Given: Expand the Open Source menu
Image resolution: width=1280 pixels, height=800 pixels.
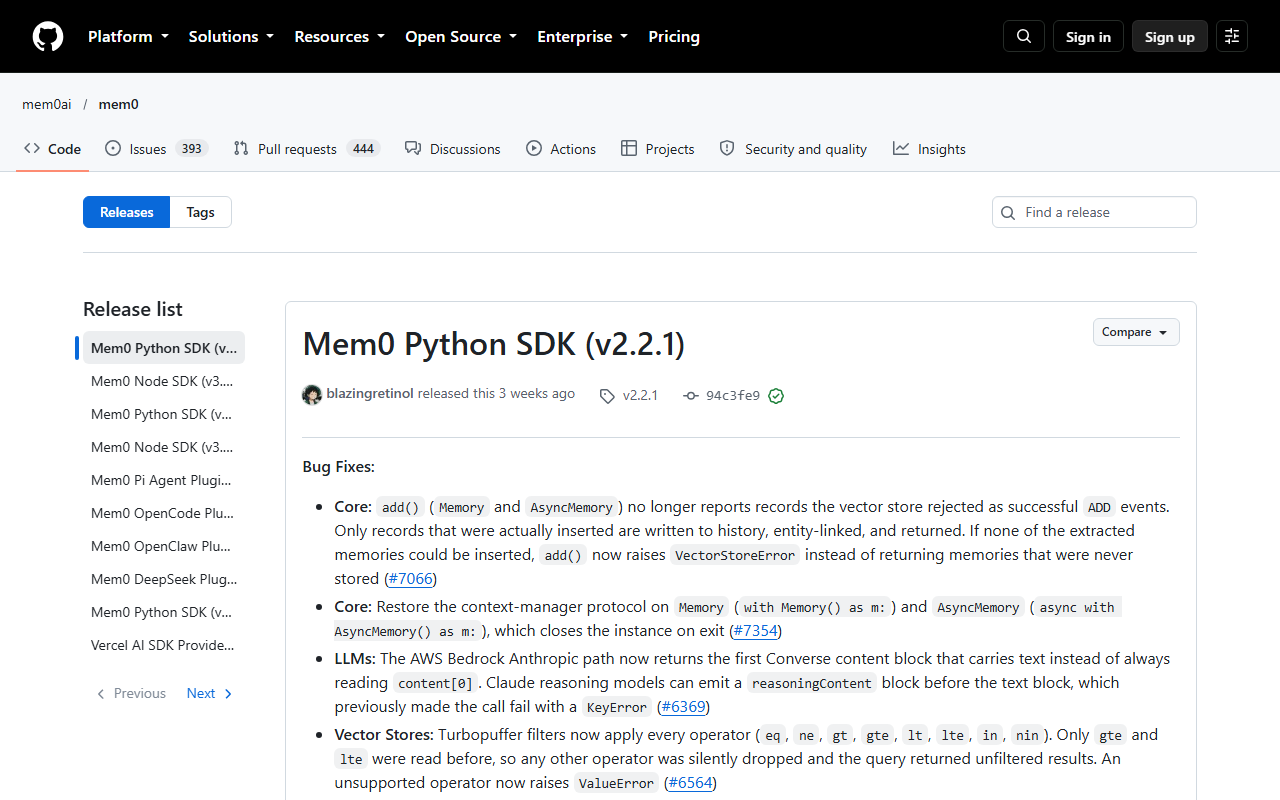Looking at the screenshot, I should coord(461,36).
